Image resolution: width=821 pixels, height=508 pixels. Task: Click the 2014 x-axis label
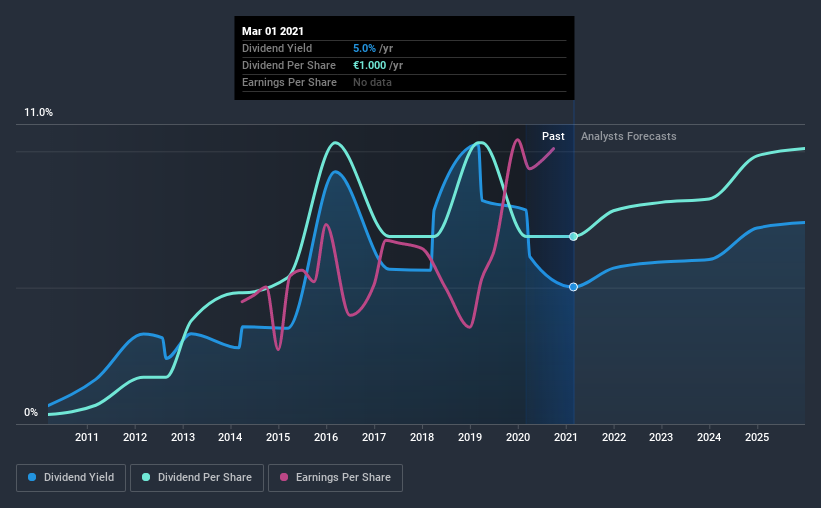click(230, 437)
